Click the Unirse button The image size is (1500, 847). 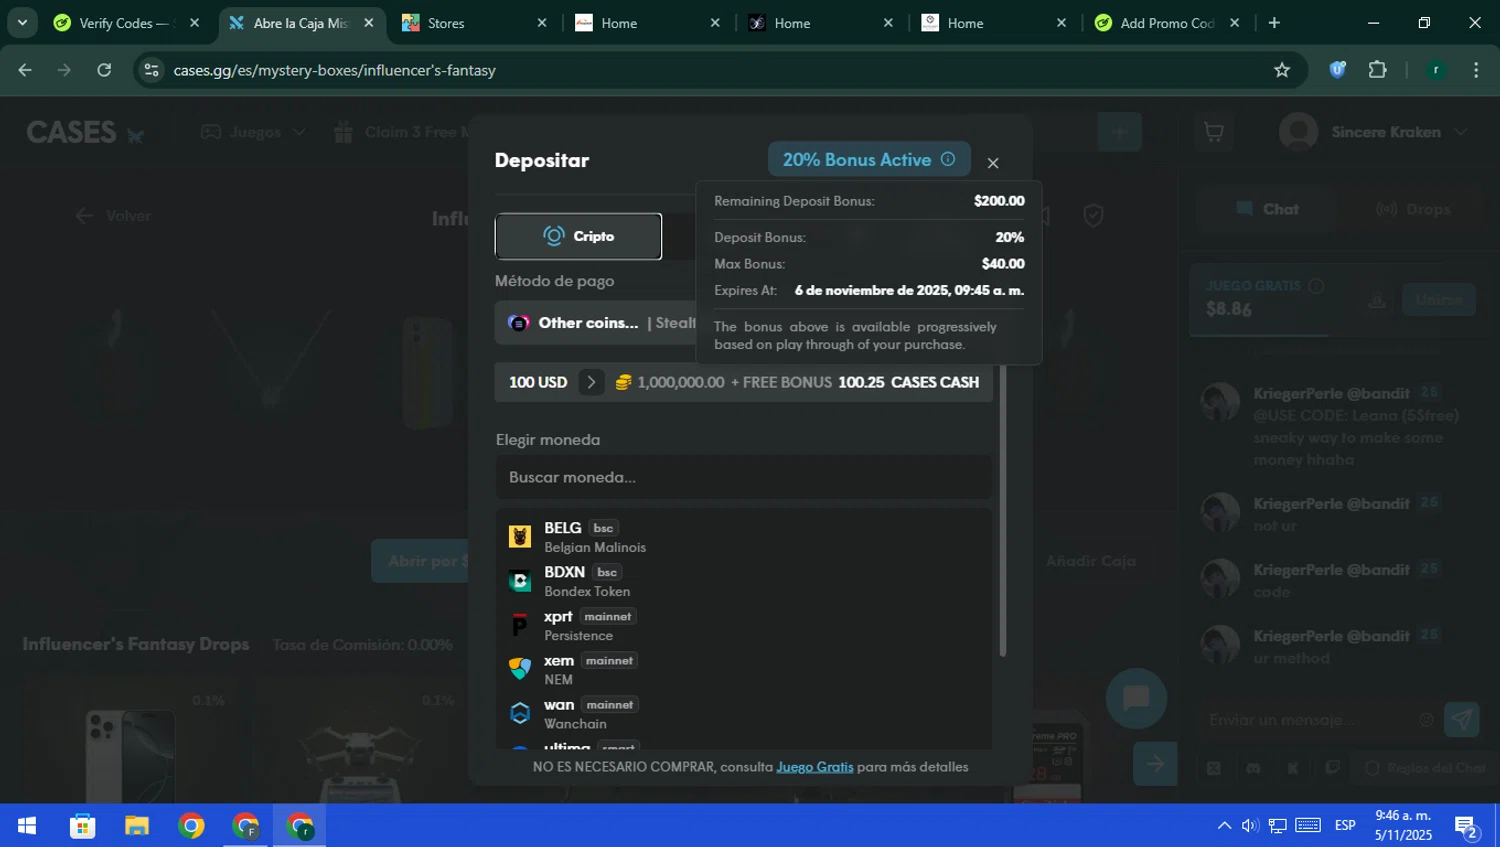(x=1439, y=299)
